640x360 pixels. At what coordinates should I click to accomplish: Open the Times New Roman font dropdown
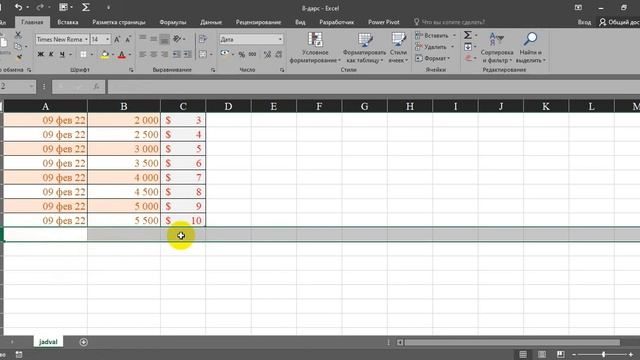pyautogui.click(x=86, y=40)
